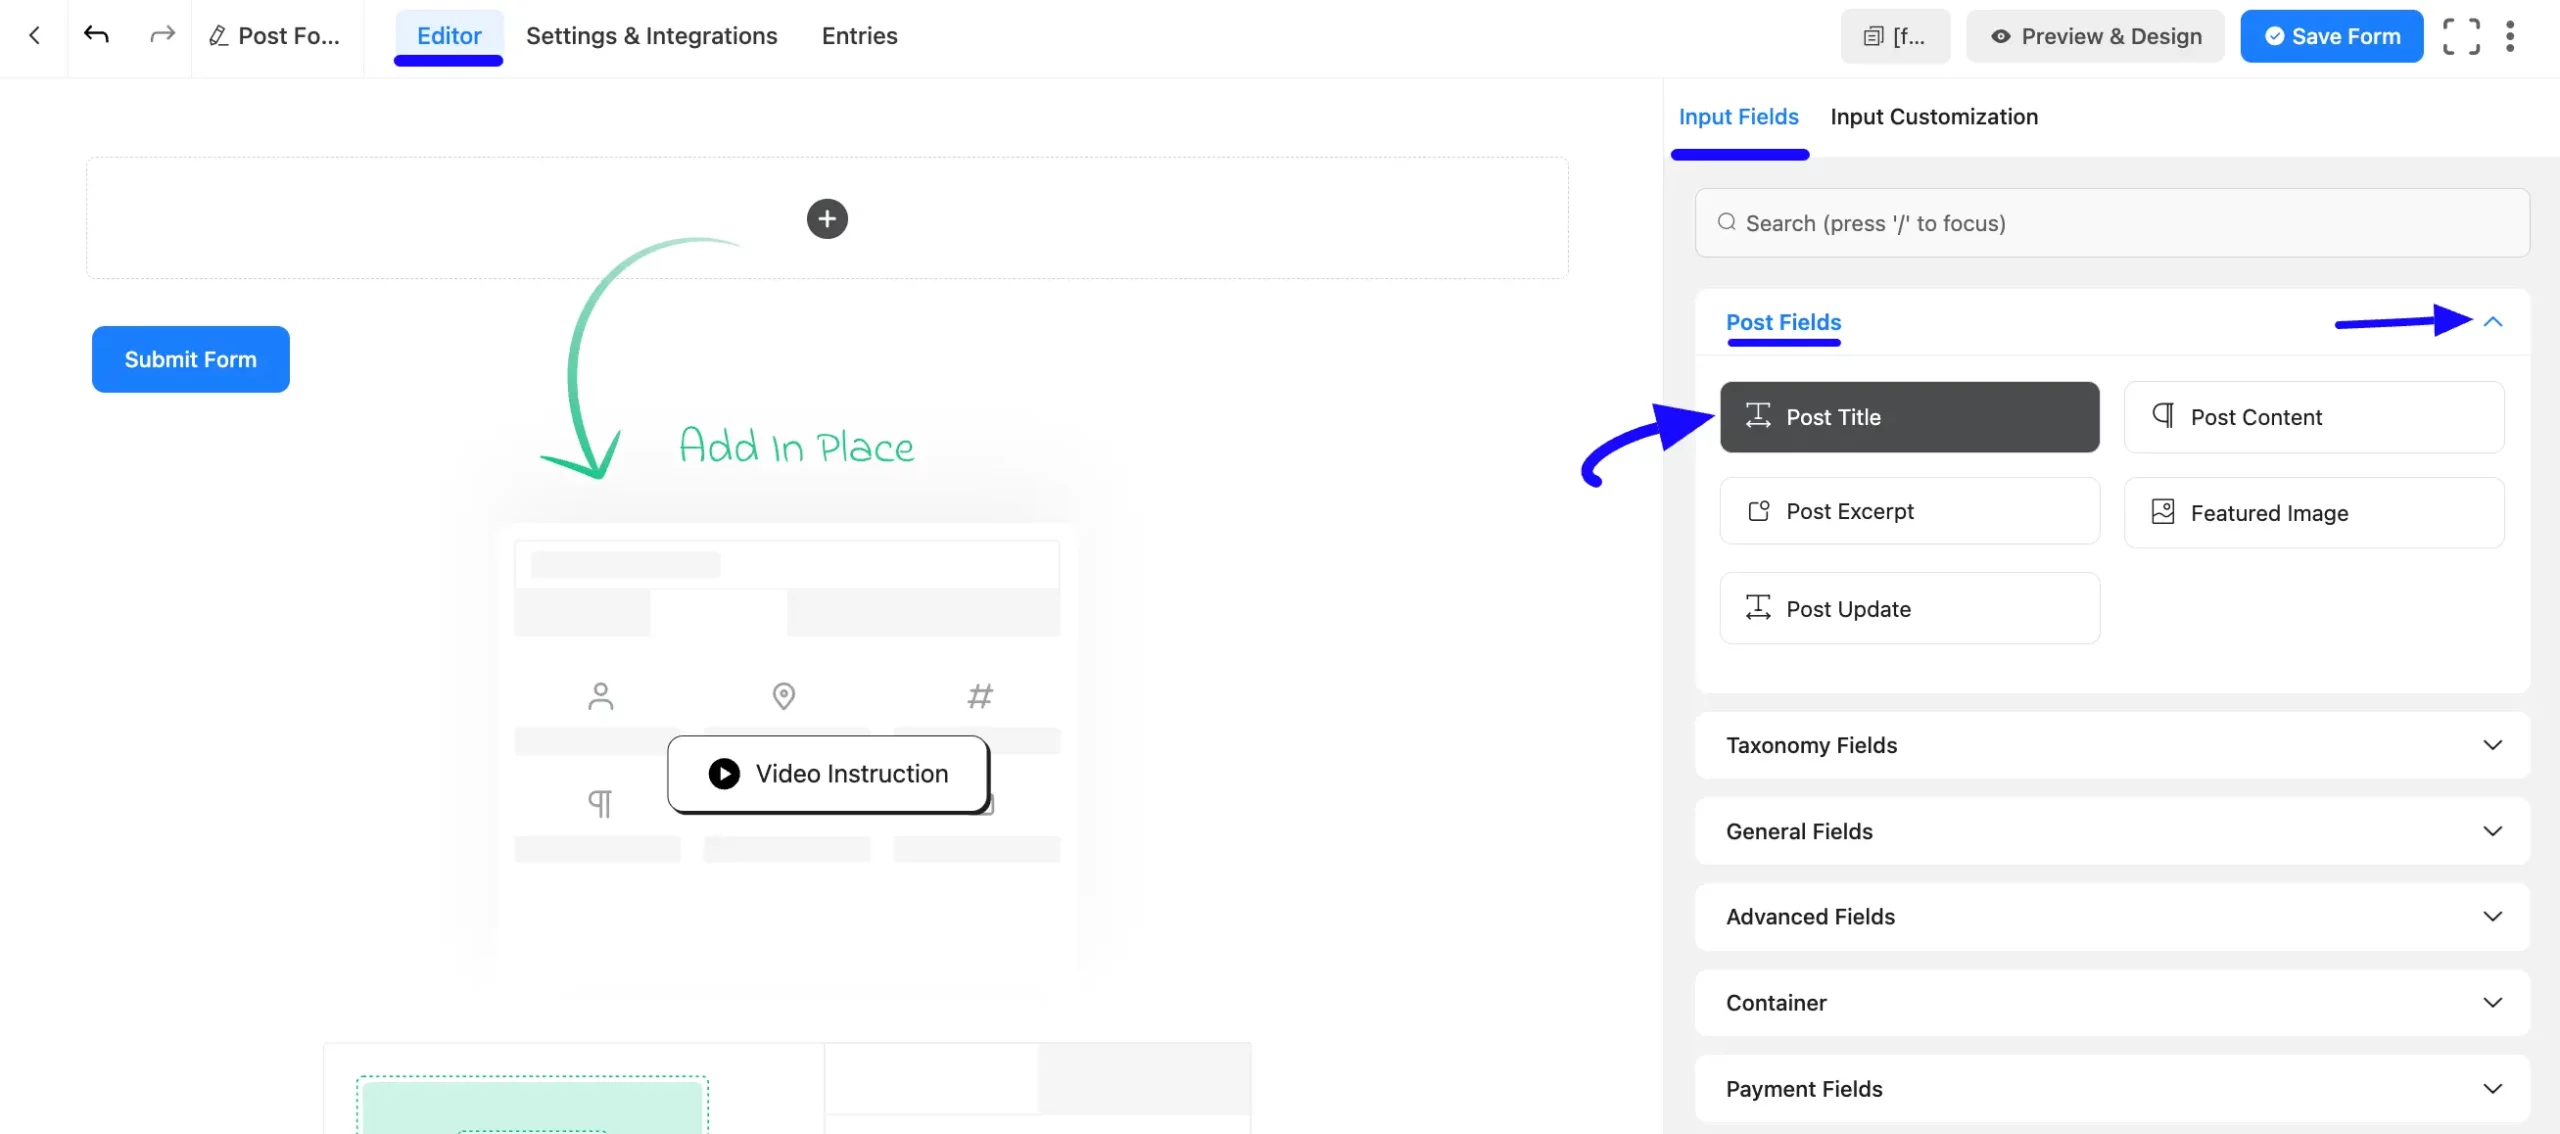Focus the field search box
Viewport: 2560px width, 1134px height.
2112,223
